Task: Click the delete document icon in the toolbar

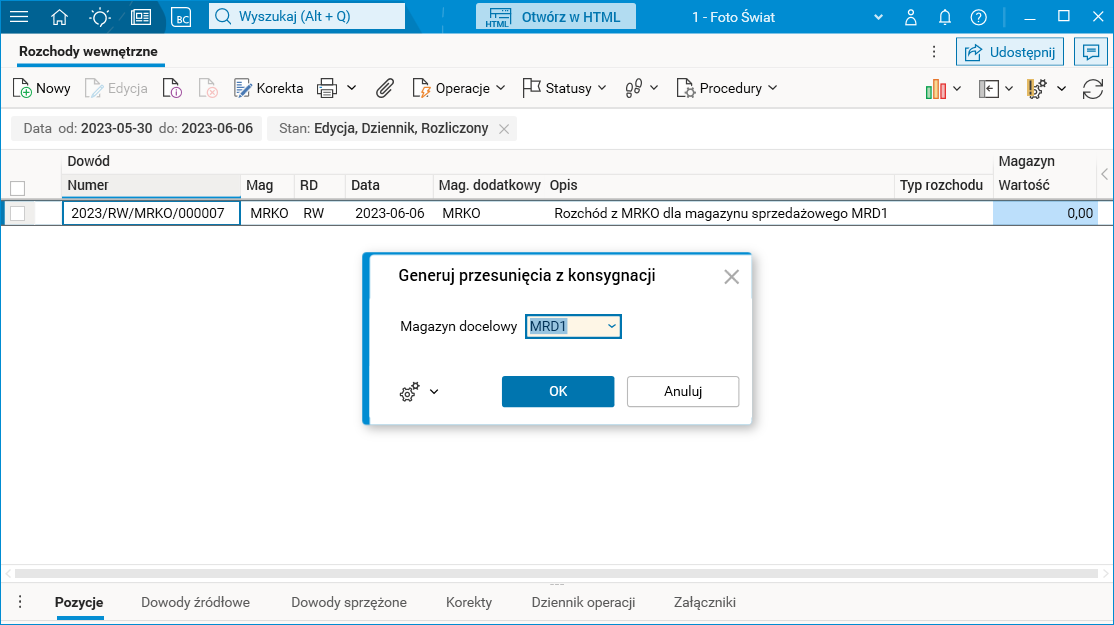Action: [x=207, y=88]
